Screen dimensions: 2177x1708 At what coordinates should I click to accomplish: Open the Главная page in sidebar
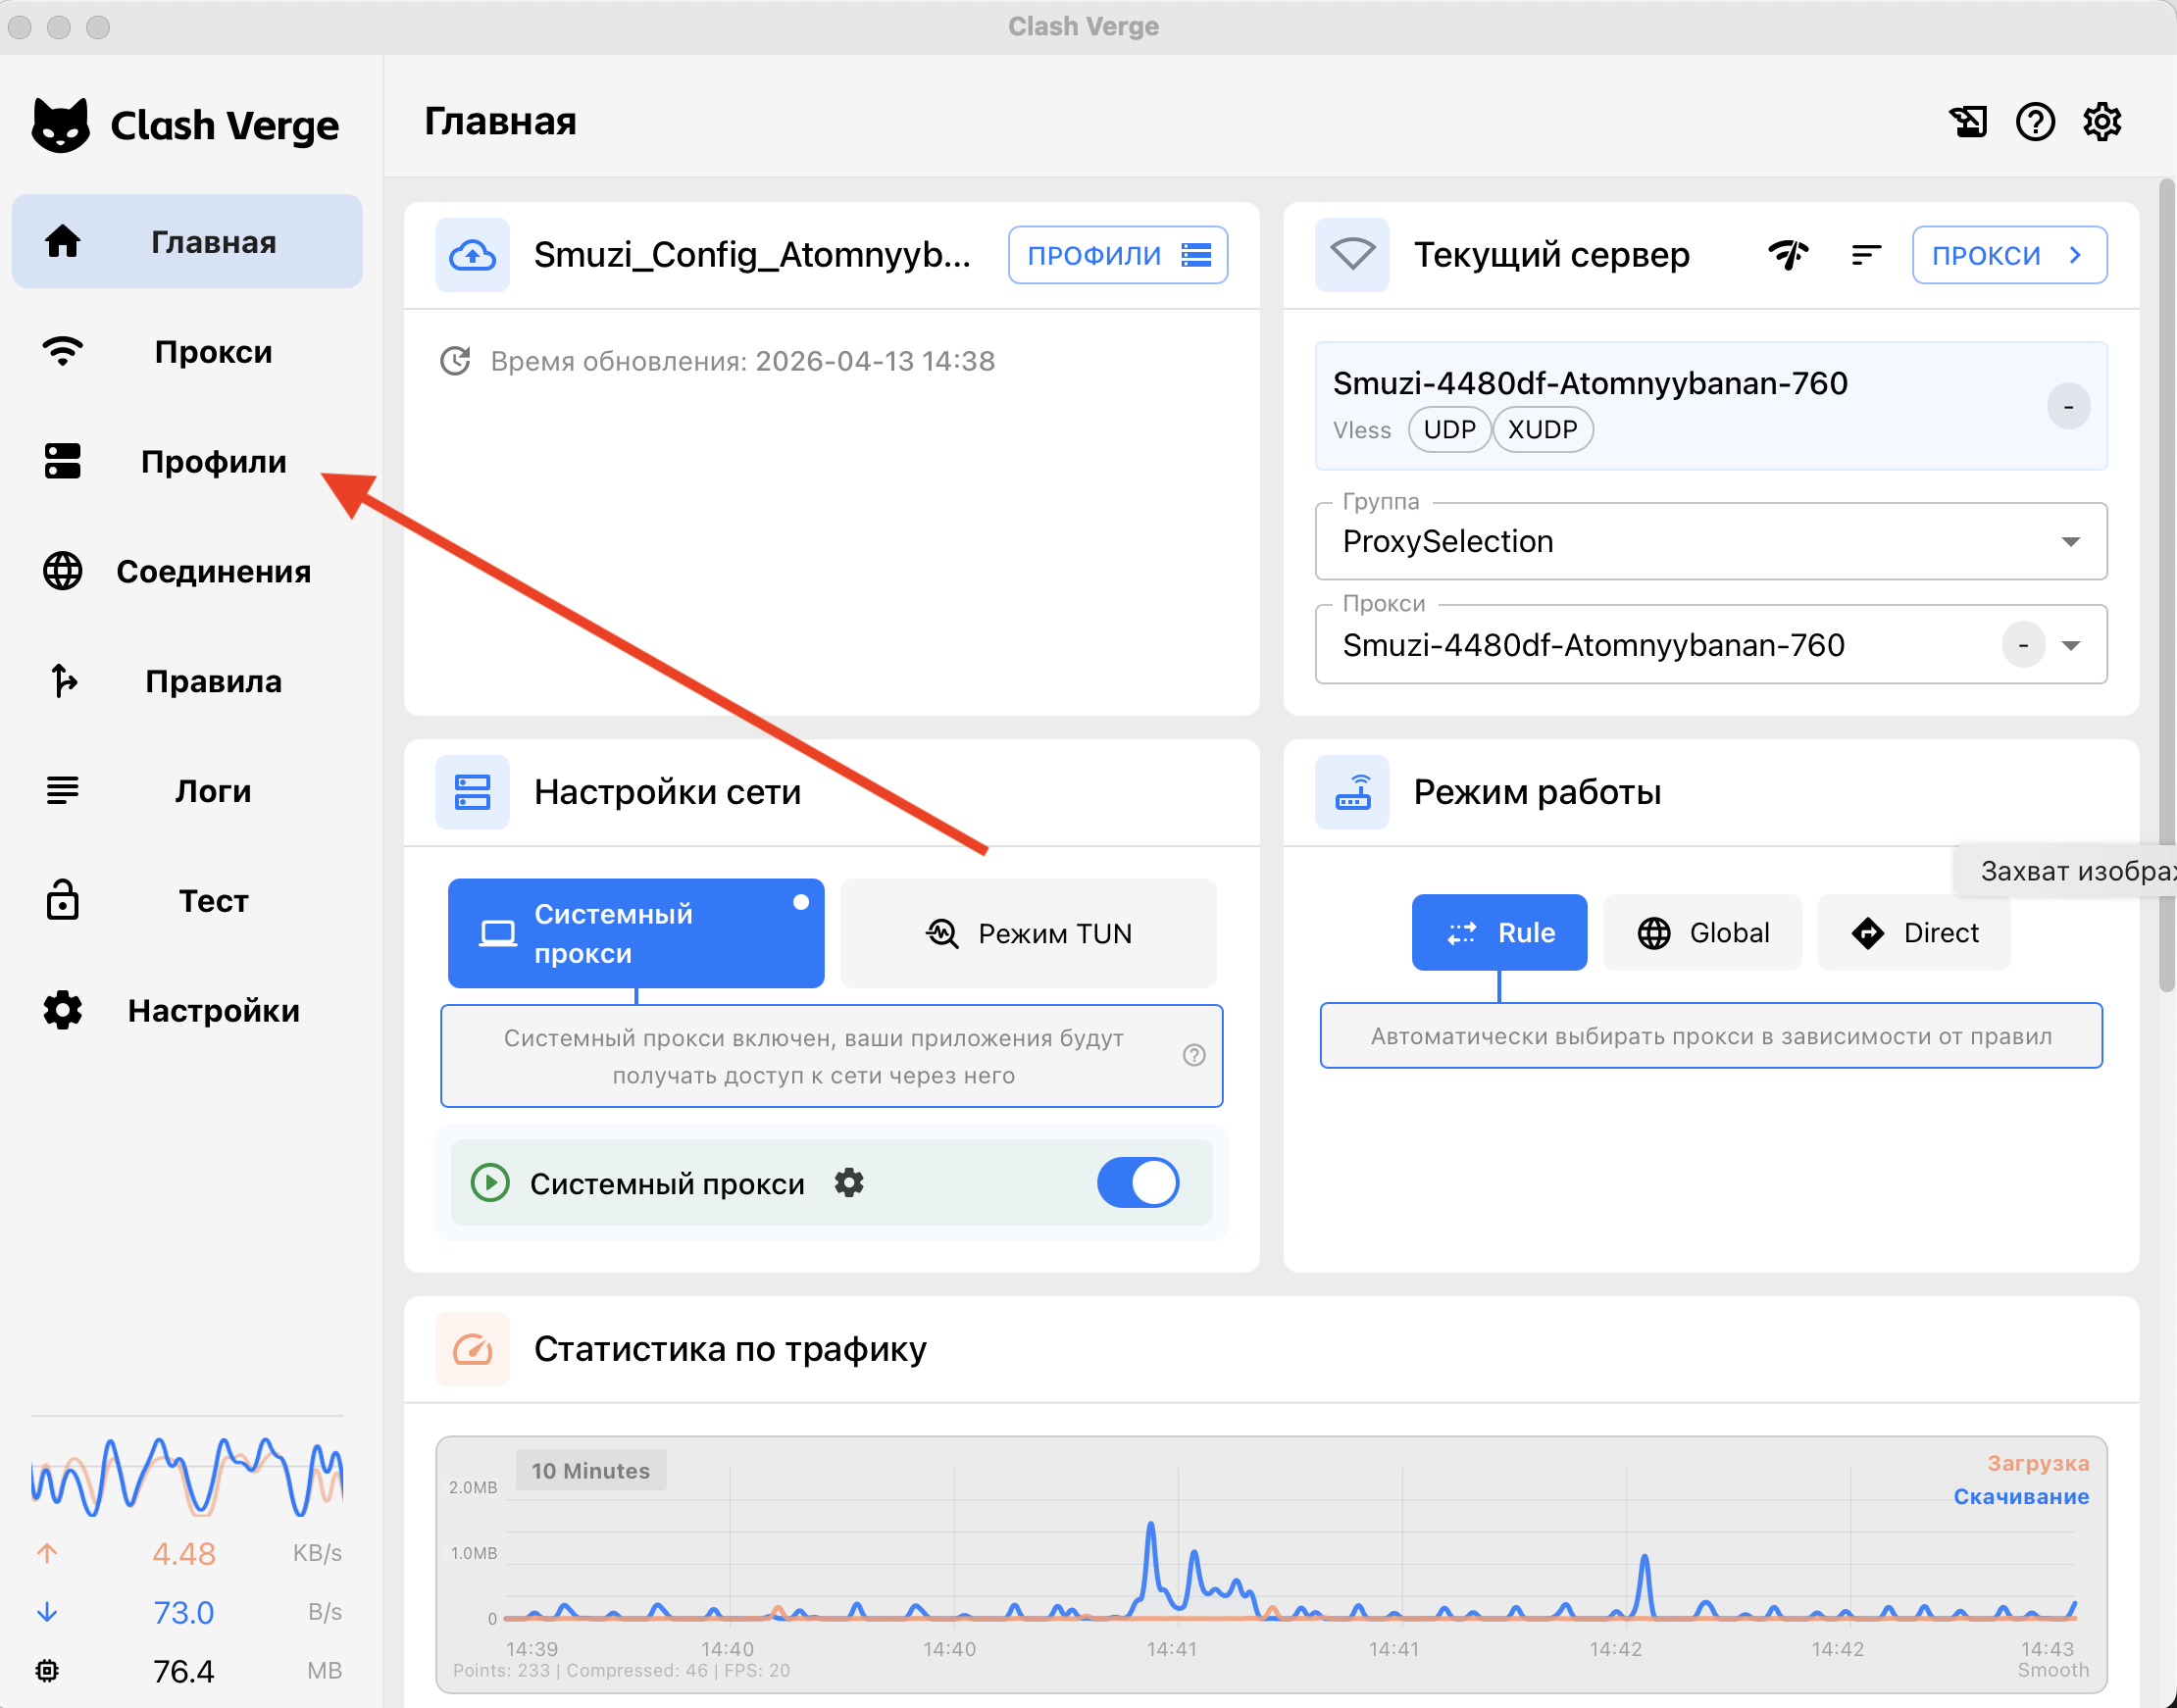(187, 241)
